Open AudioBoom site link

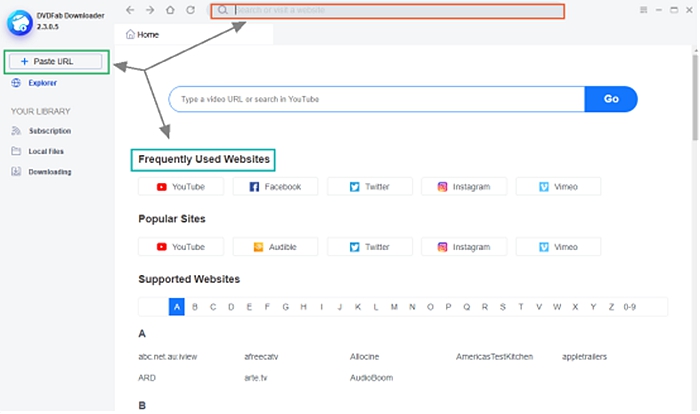pos(371,378)
